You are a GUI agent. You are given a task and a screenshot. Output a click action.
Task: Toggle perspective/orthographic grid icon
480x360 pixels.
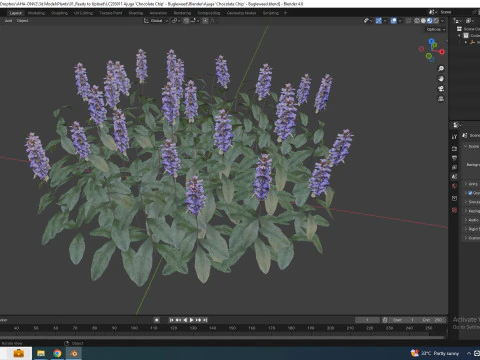coord(441,99)
